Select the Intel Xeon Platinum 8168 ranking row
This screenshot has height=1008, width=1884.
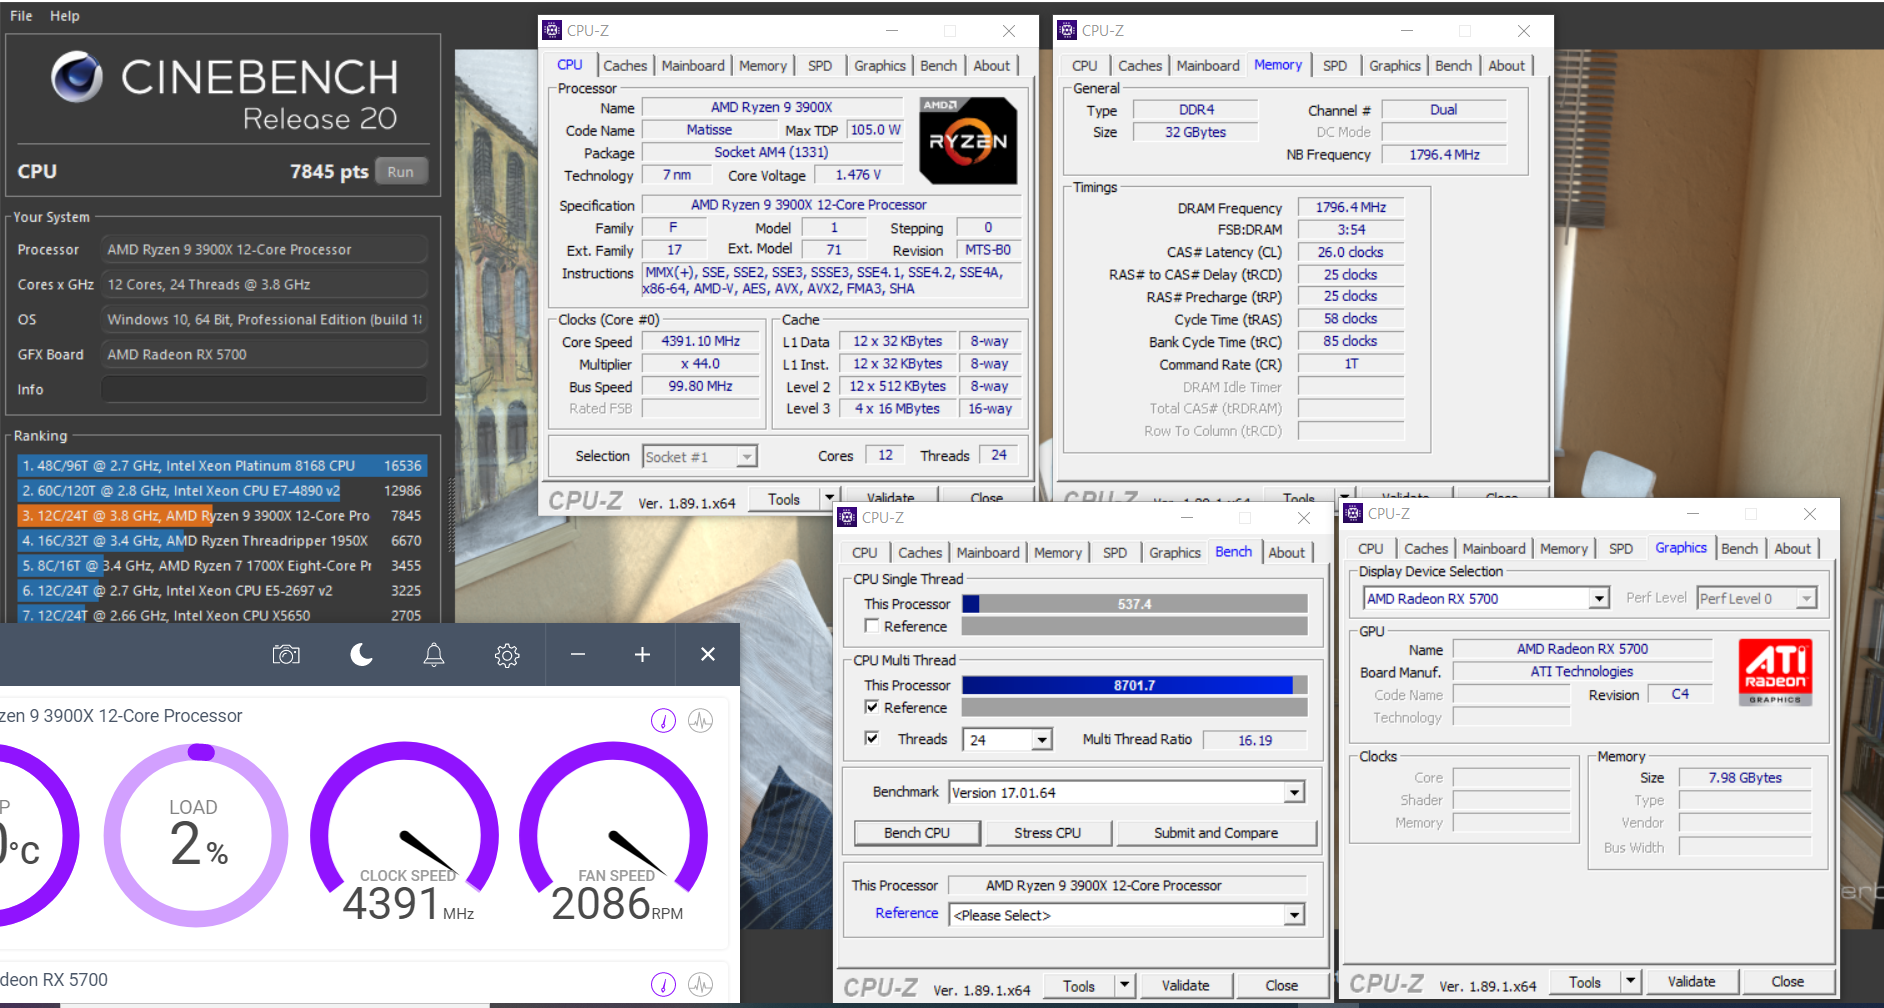pos(222,466)
